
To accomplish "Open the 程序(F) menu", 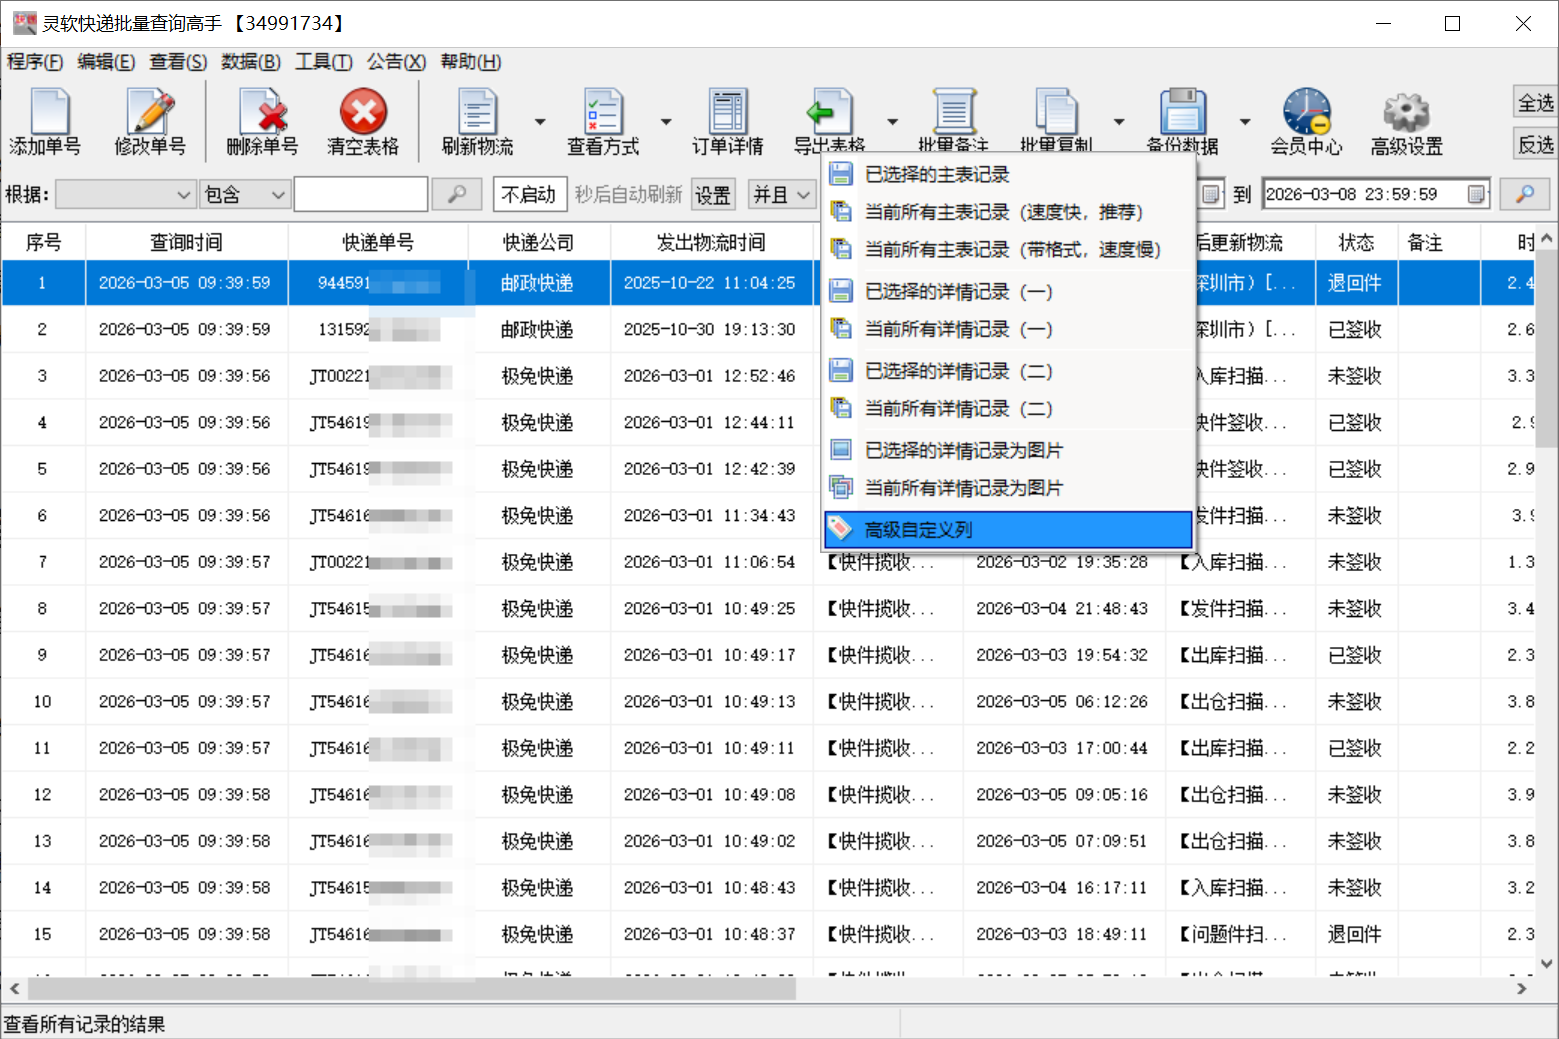I will coord(35,62).
